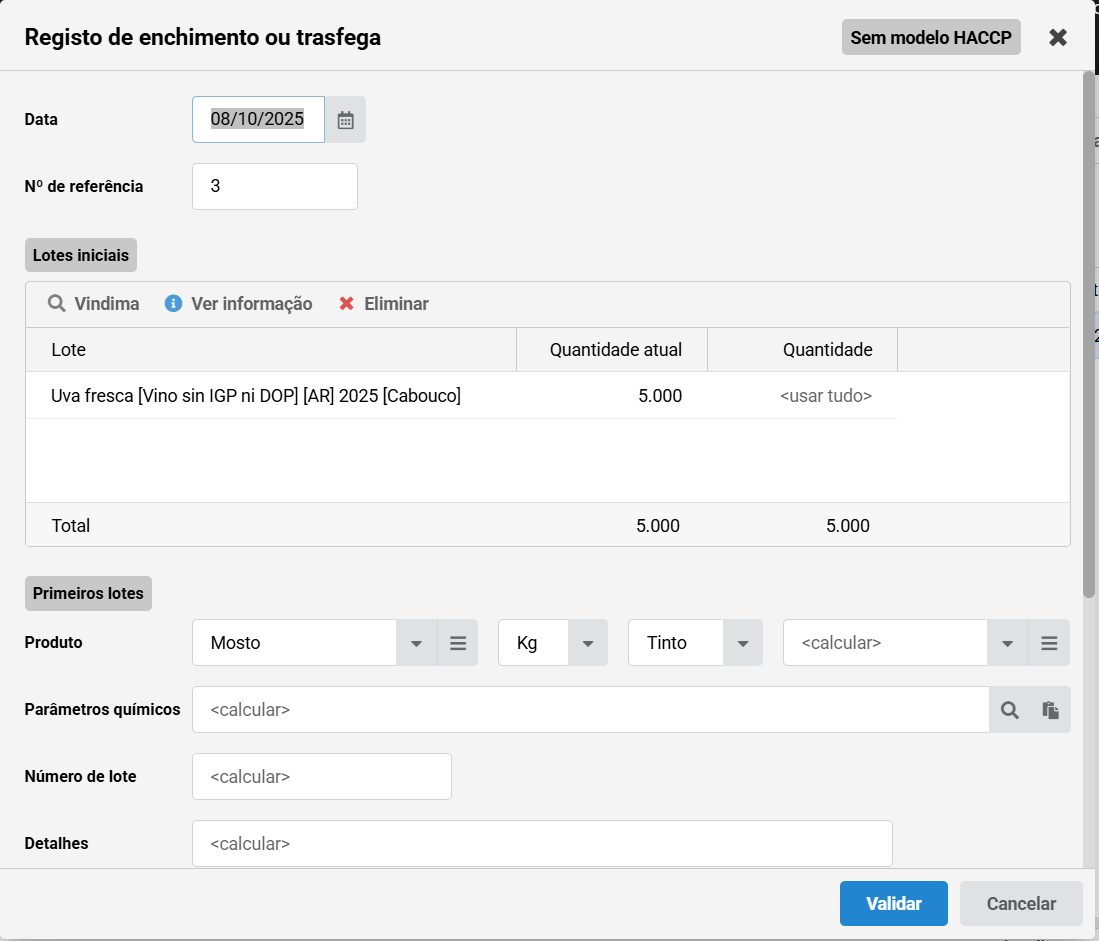
Task: Click the Total row label
Action: point(71,526)
